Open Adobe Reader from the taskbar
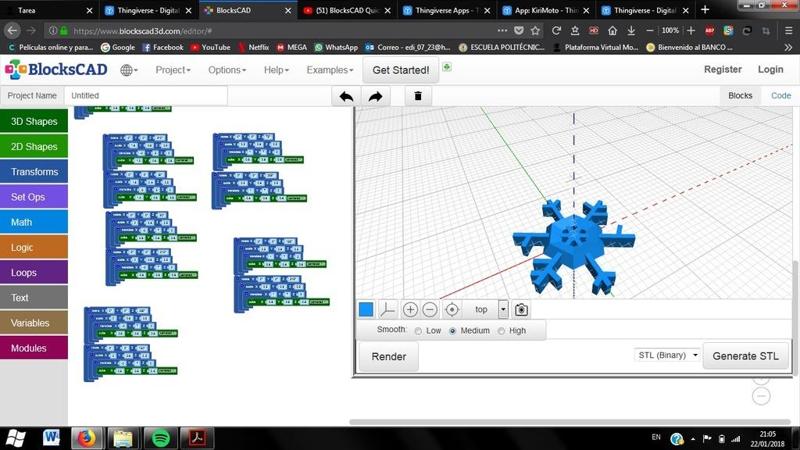 point(197,438)
